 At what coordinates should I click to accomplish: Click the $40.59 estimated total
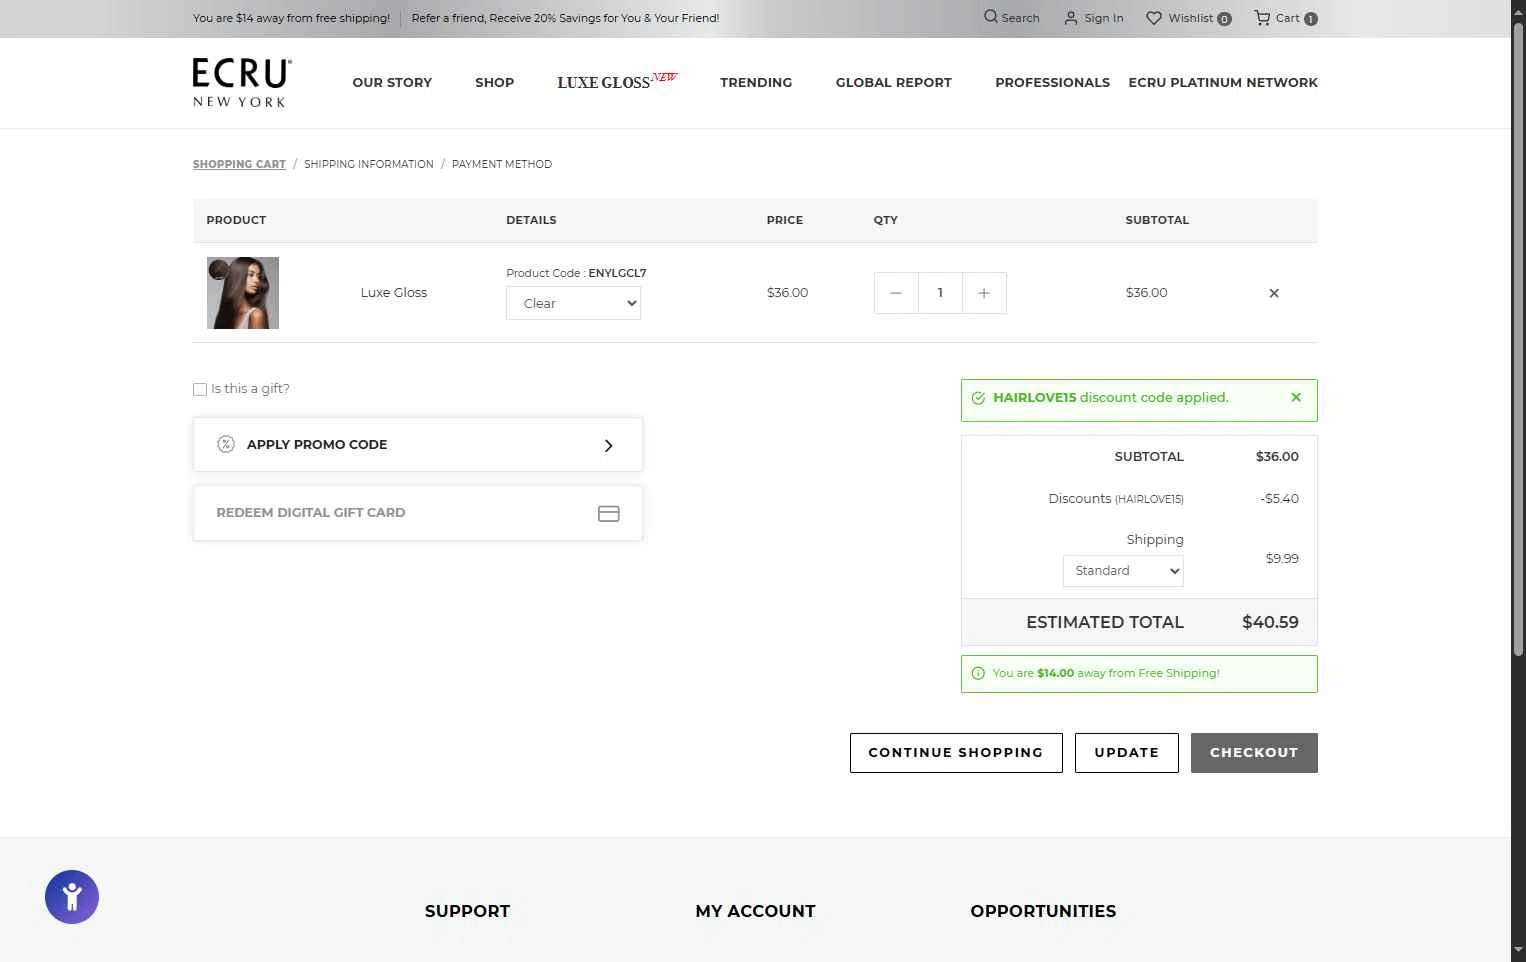(1270, 622)
